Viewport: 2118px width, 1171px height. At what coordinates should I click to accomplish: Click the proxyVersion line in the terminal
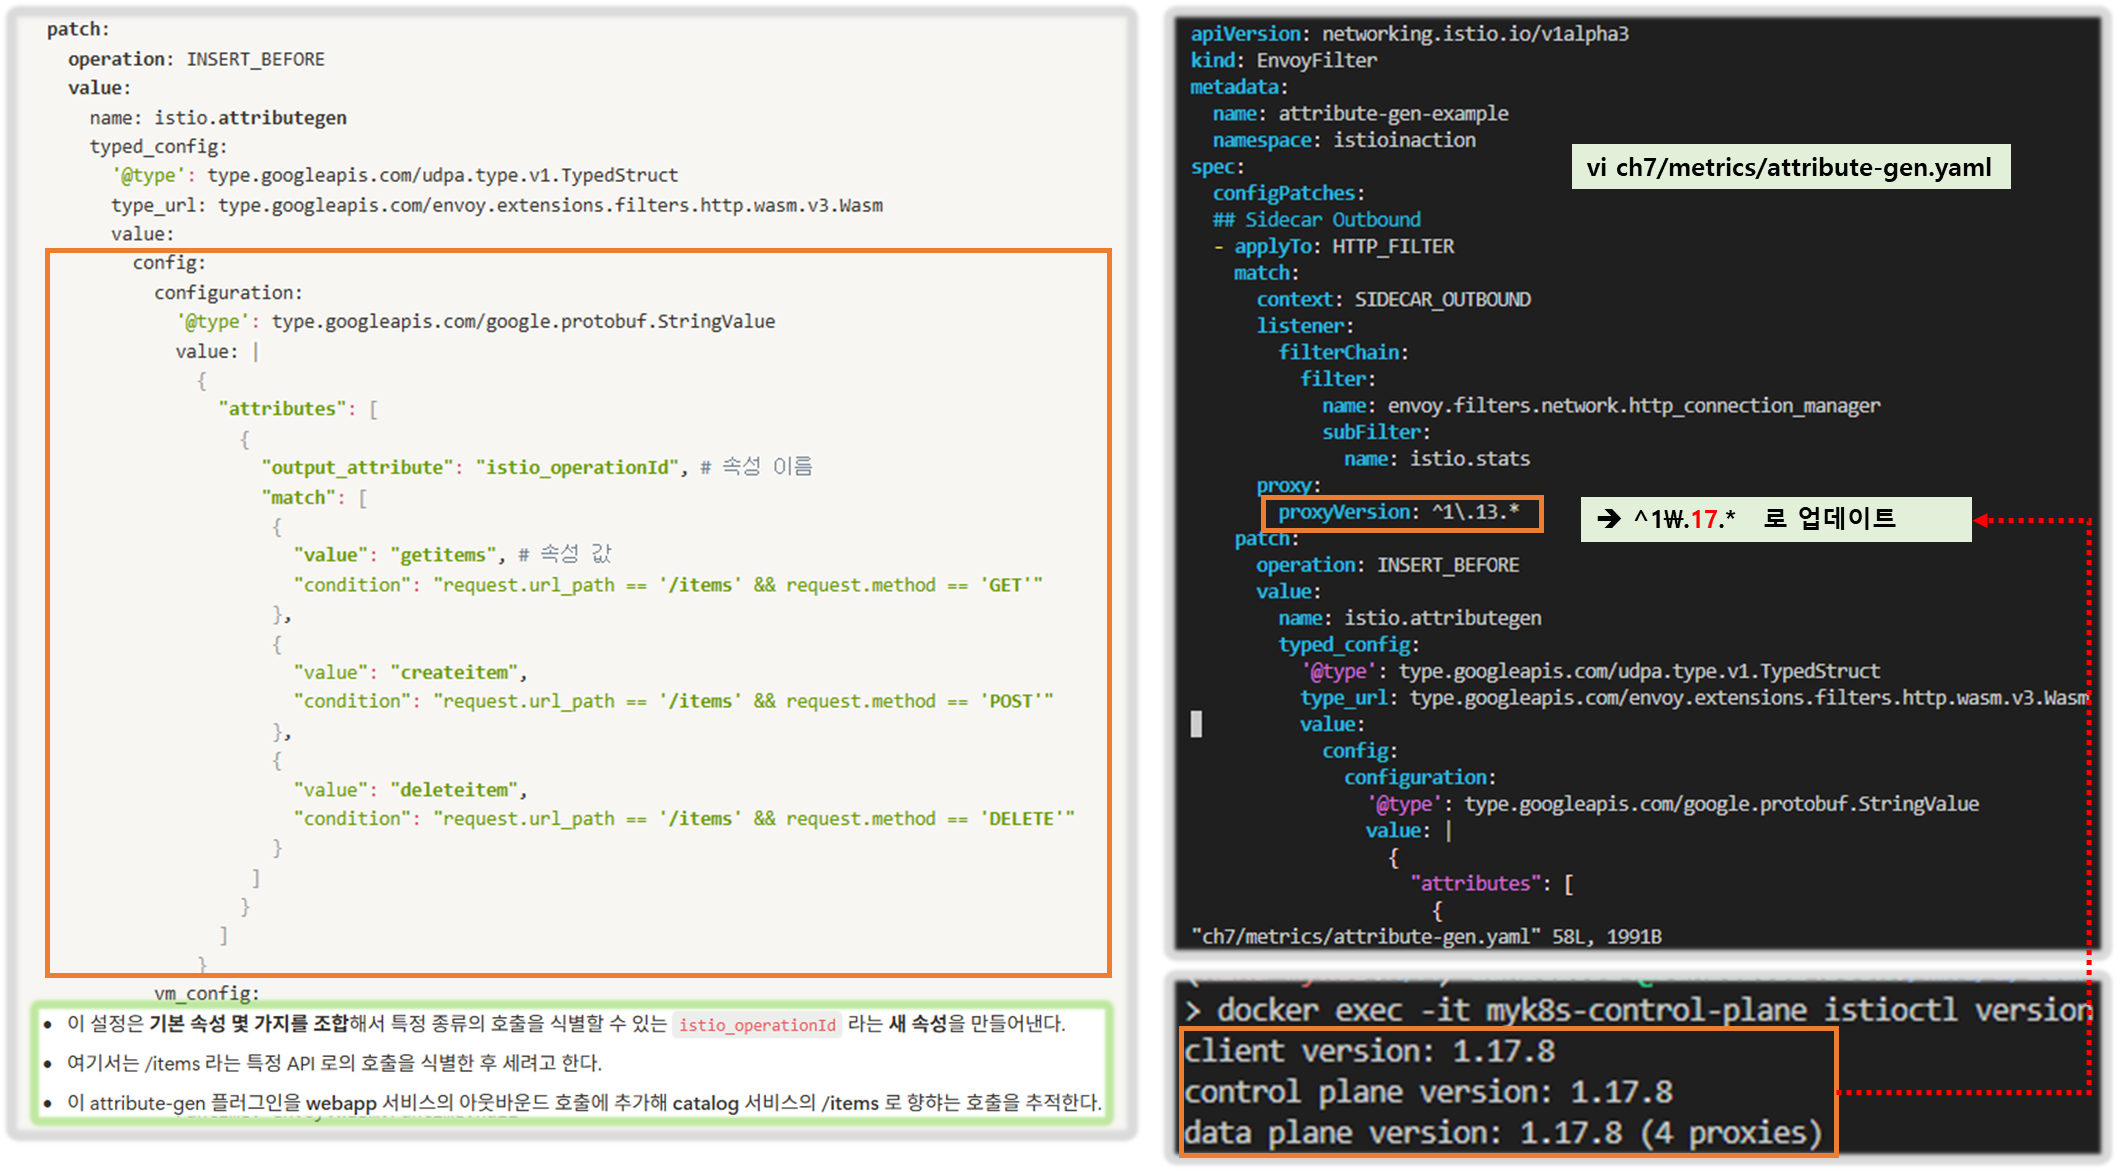coord(1399,513)
